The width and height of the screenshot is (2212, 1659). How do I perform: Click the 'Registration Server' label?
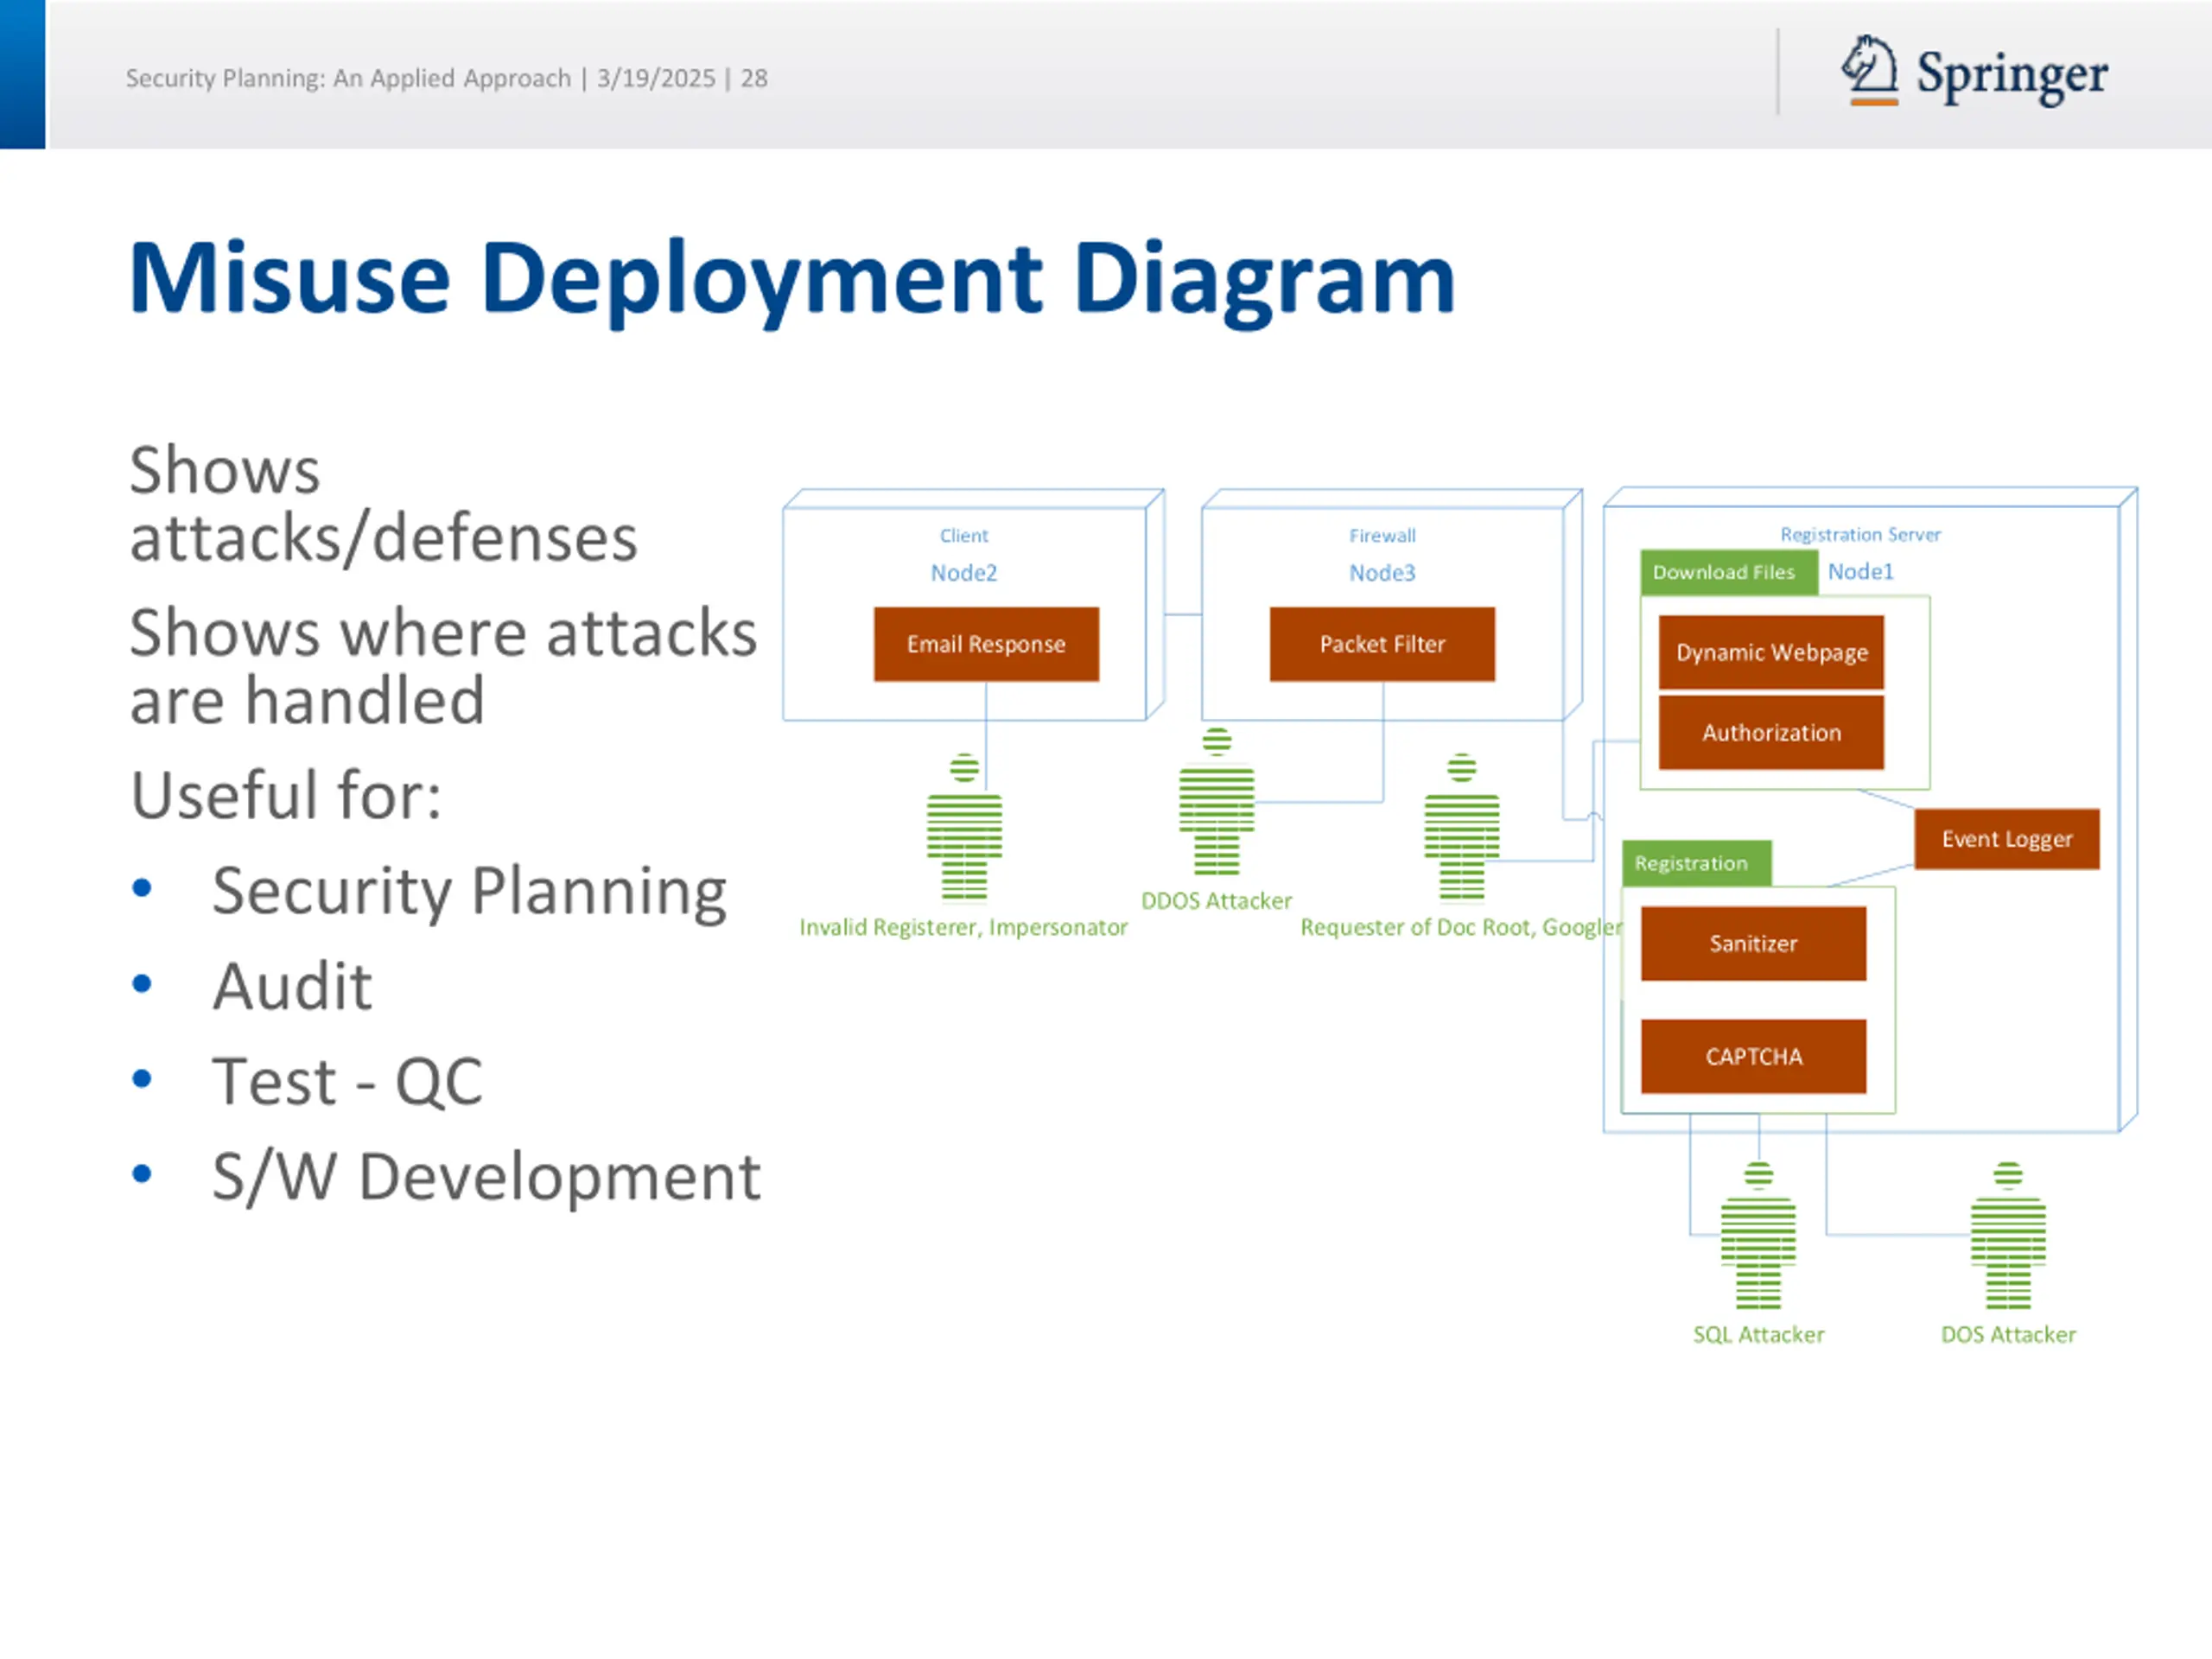(x=1860, y=535)
